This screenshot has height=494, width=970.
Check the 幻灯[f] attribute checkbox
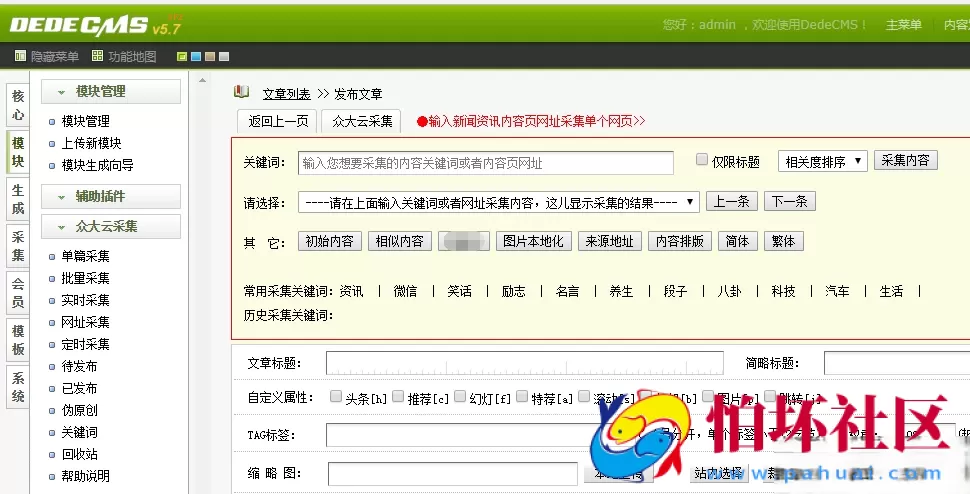coord(460,396)
